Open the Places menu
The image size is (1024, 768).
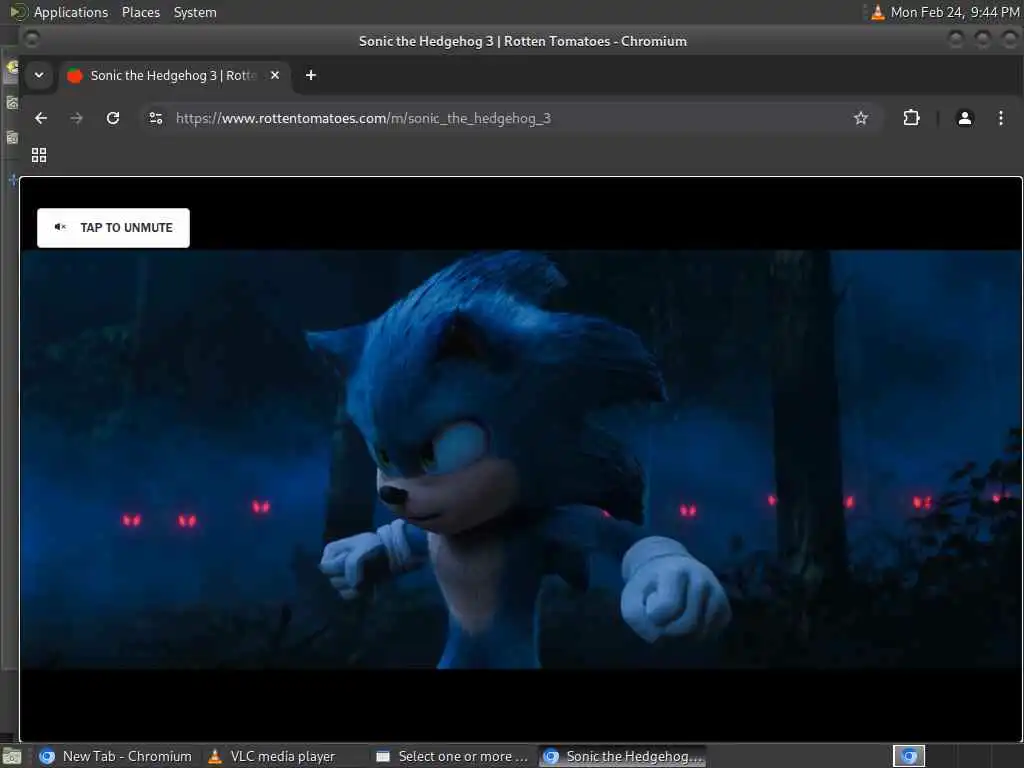(x=141, y=12)
